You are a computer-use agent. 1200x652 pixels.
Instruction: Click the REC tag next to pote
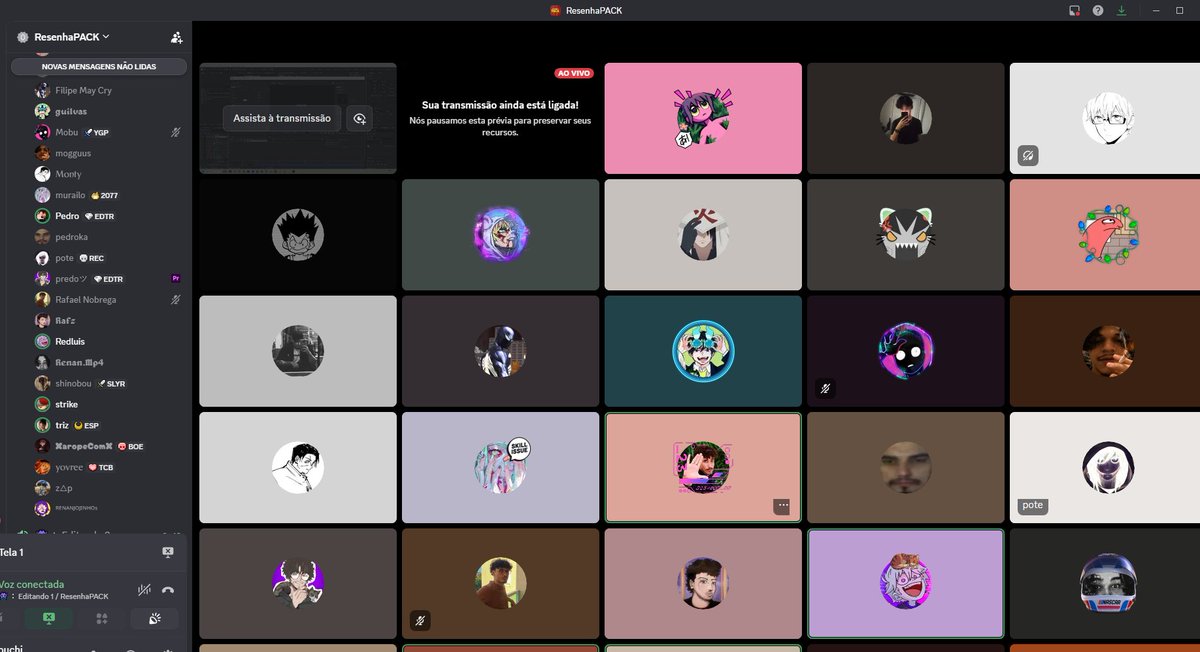click(x=91, y=258)
